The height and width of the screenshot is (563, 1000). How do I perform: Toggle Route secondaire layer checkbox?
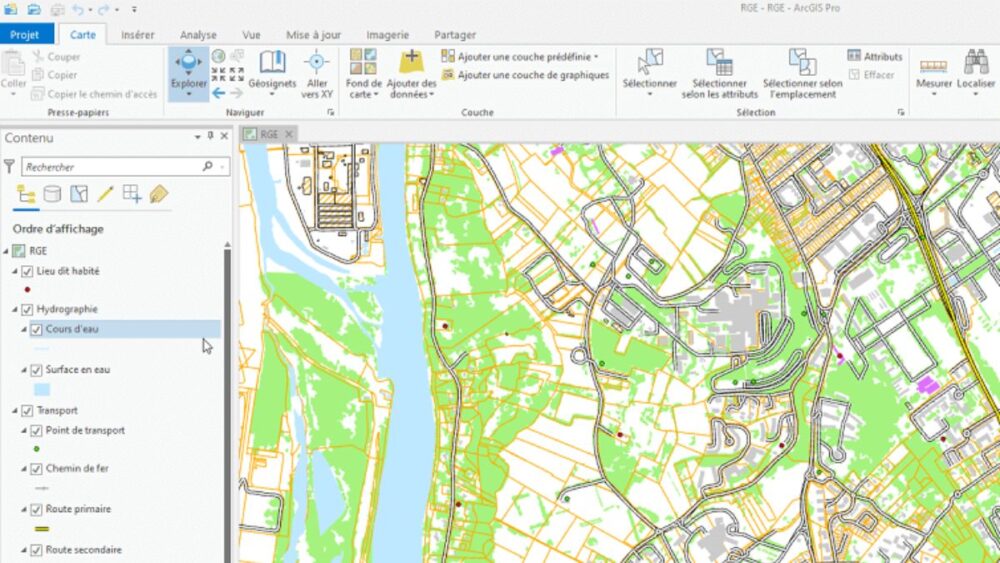click(x=36, y=550)
